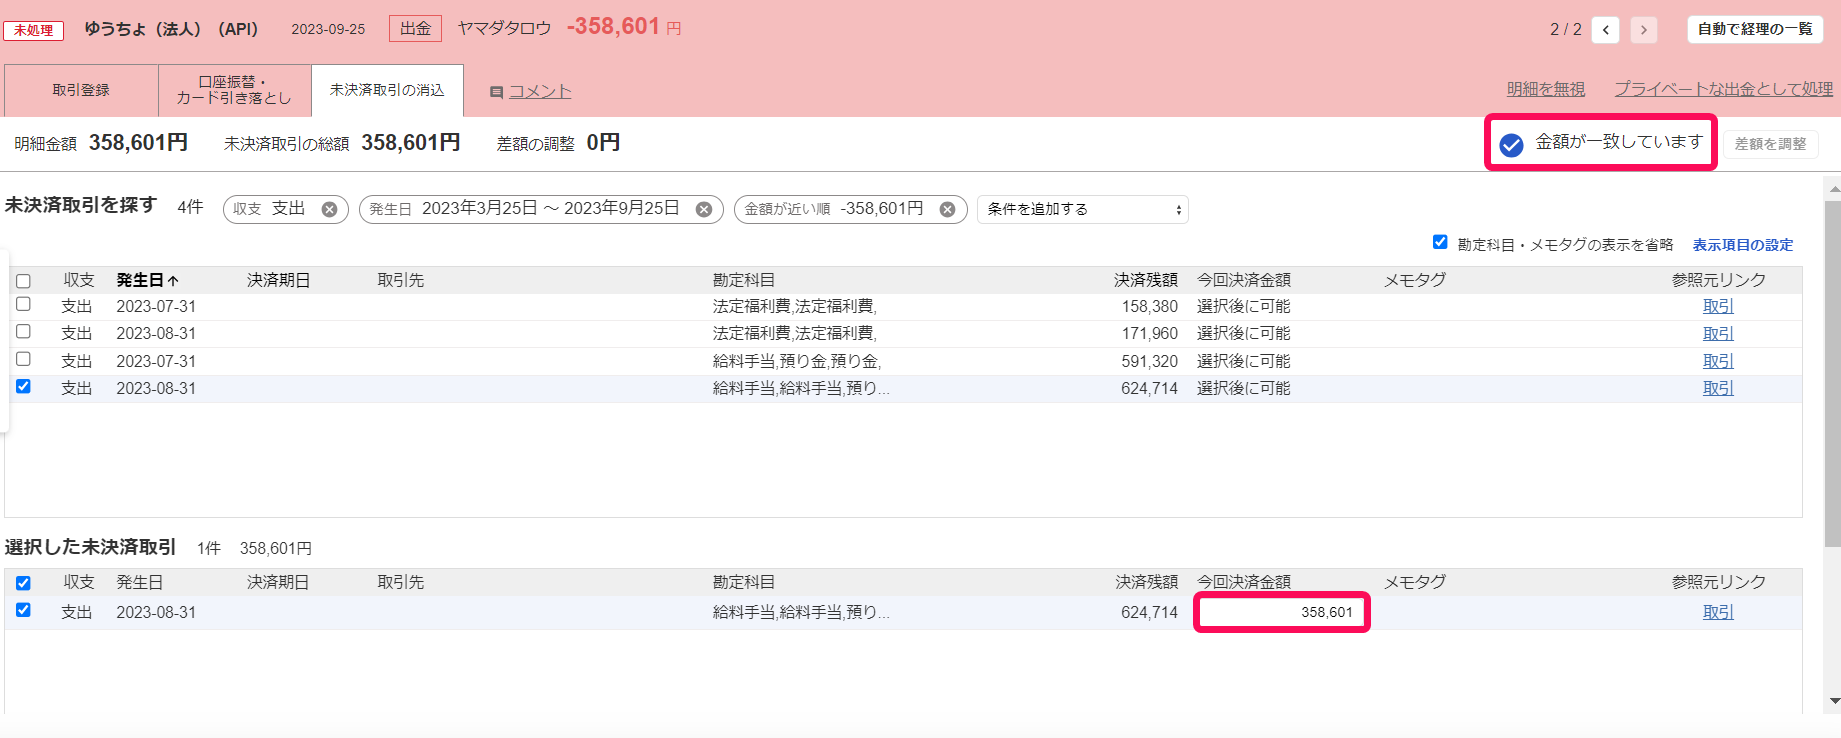Screen dimensions: 1841x738
Task: Click the 差額を調整 button
Action: click(x=1770, y=144)
